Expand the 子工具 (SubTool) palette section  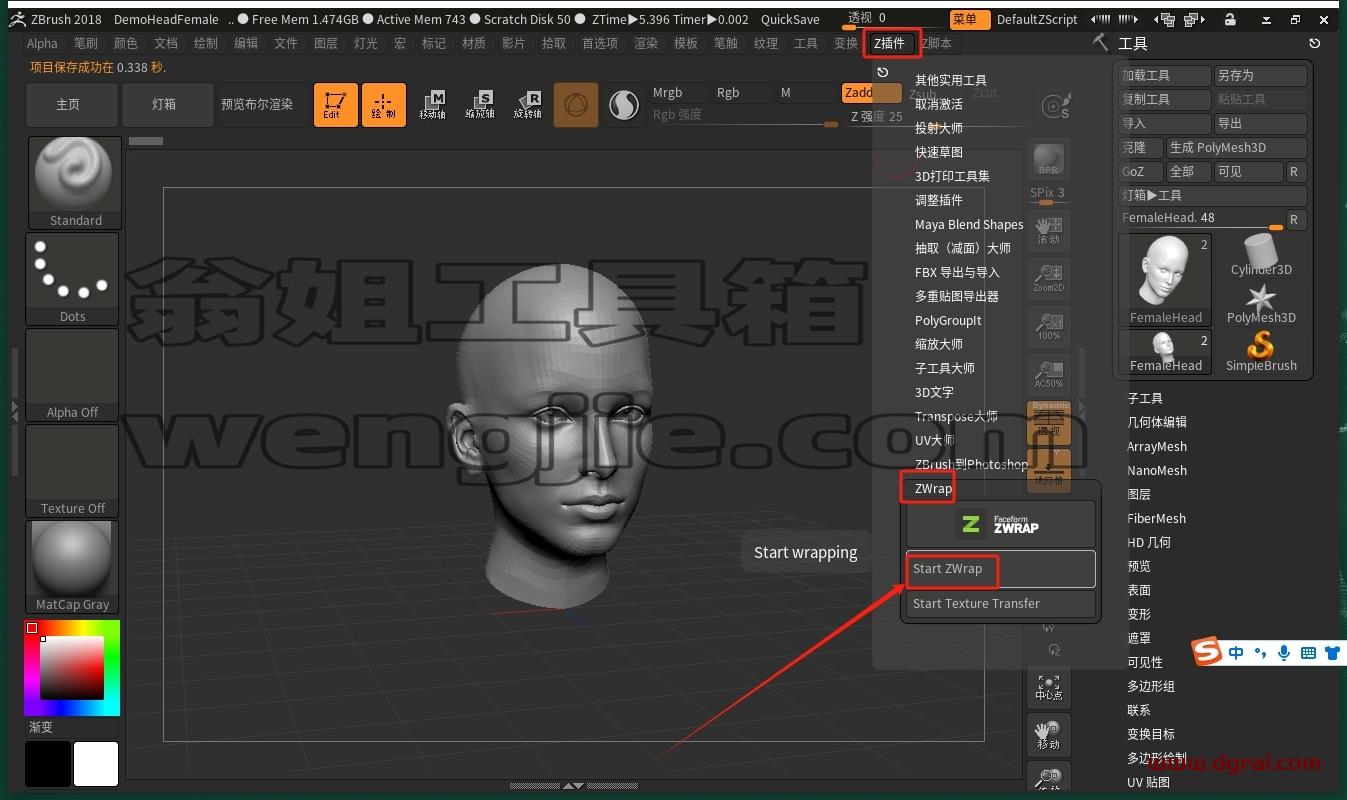coord(1145,398)
